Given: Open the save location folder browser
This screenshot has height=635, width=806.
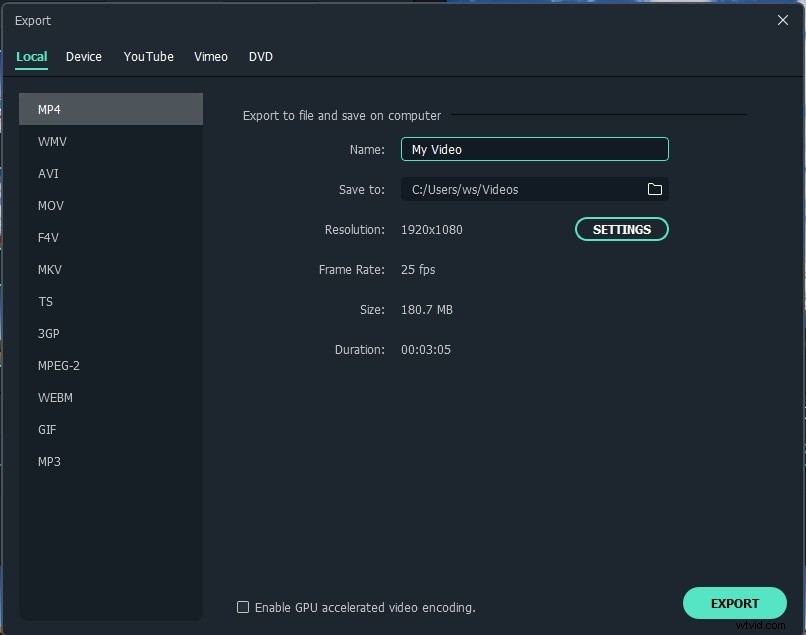Looking at the screenshot, I should [x=654, y=189].
